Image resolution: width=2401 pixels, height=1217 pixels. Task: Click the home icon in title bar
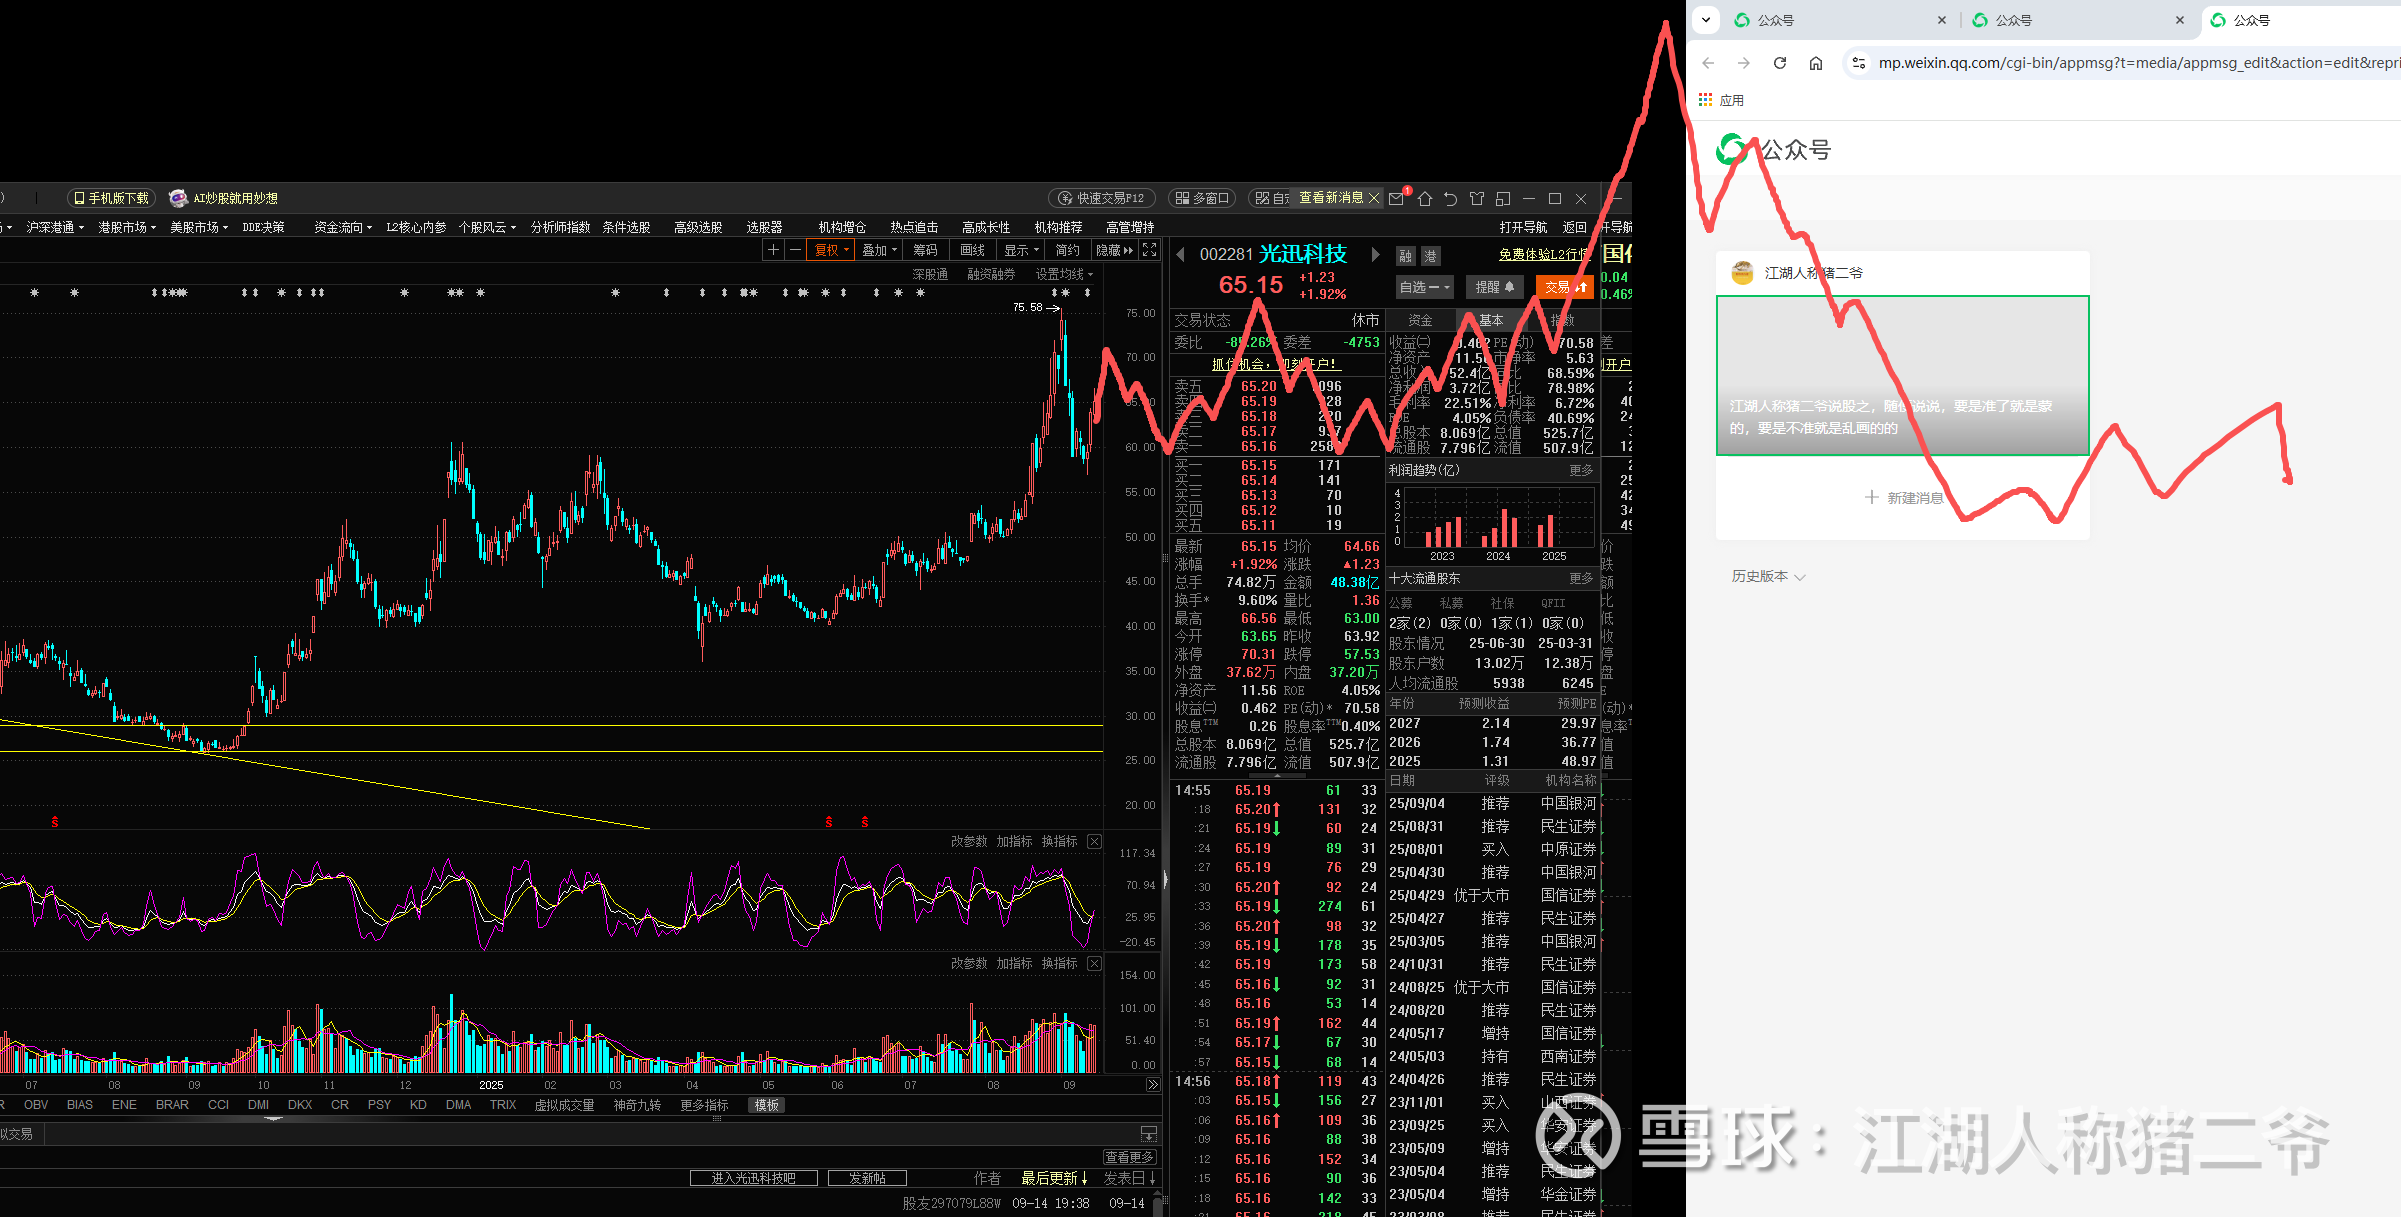click(x=1425, y=198)
